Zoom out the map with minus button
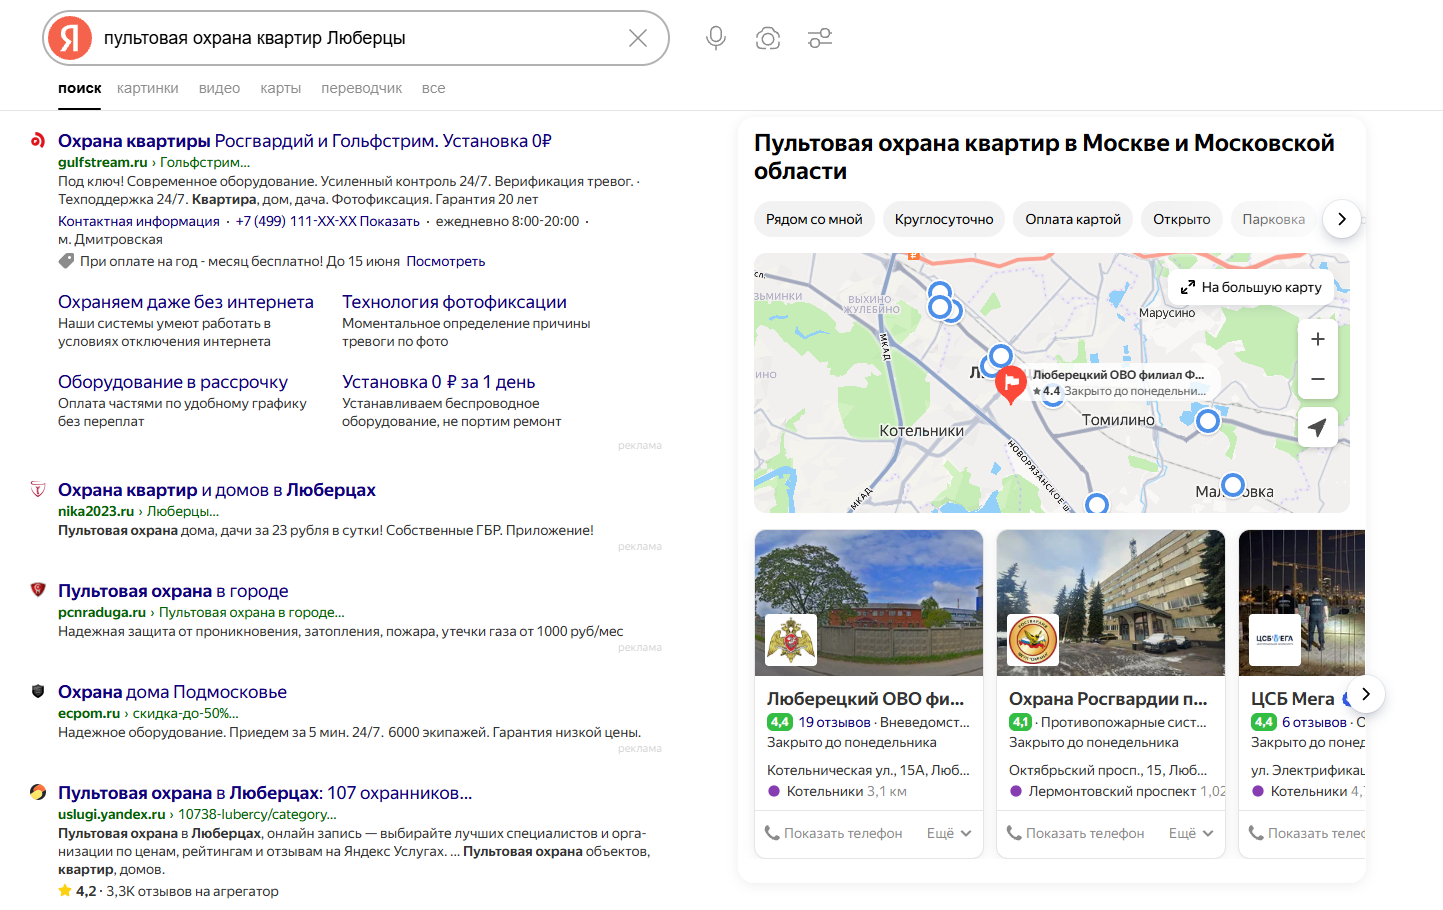The height and width of the screenshot is (910, 1443). coord(1318,379)
